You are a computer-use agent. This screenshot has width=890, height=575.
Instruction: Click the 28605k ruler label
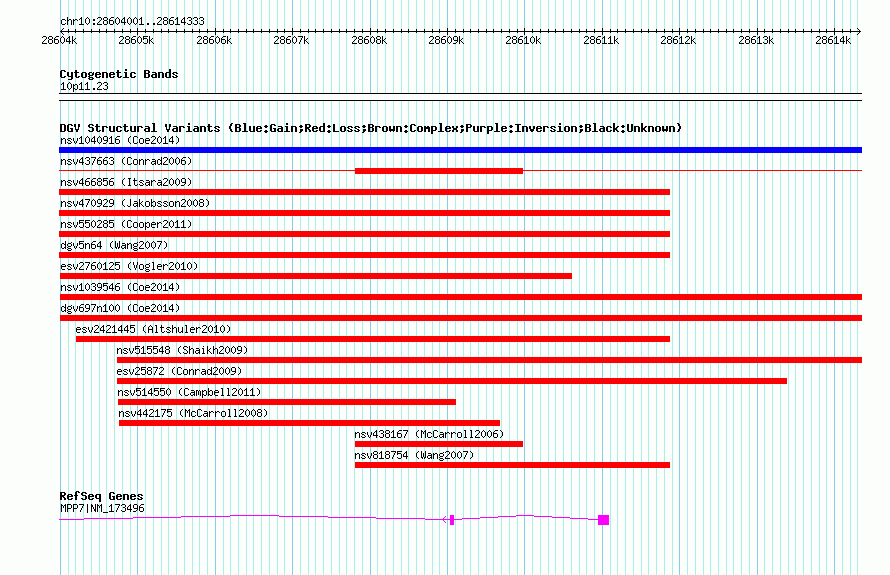136,40
